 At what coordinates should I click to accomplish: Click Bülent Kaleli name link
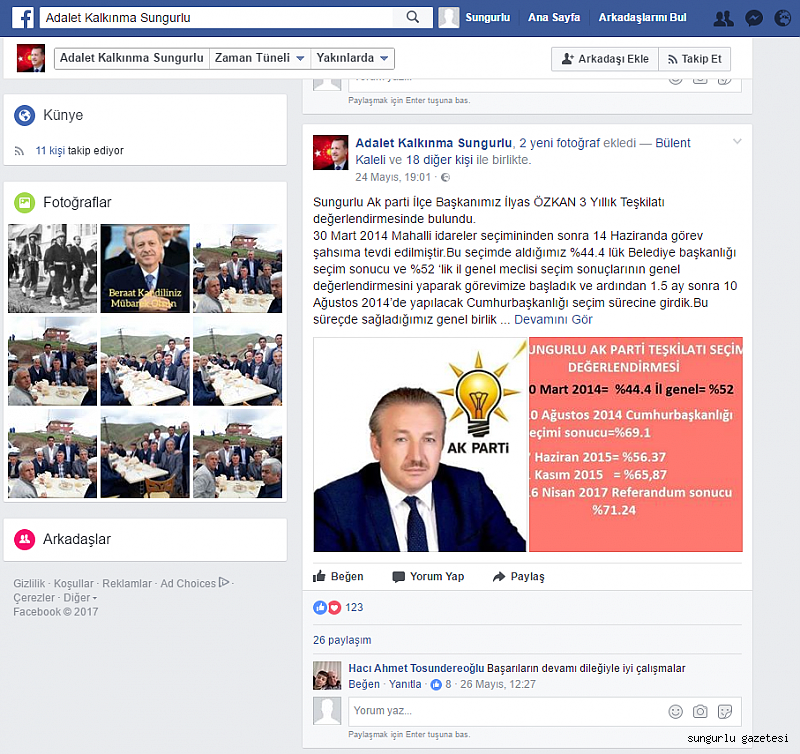point(523,152)
